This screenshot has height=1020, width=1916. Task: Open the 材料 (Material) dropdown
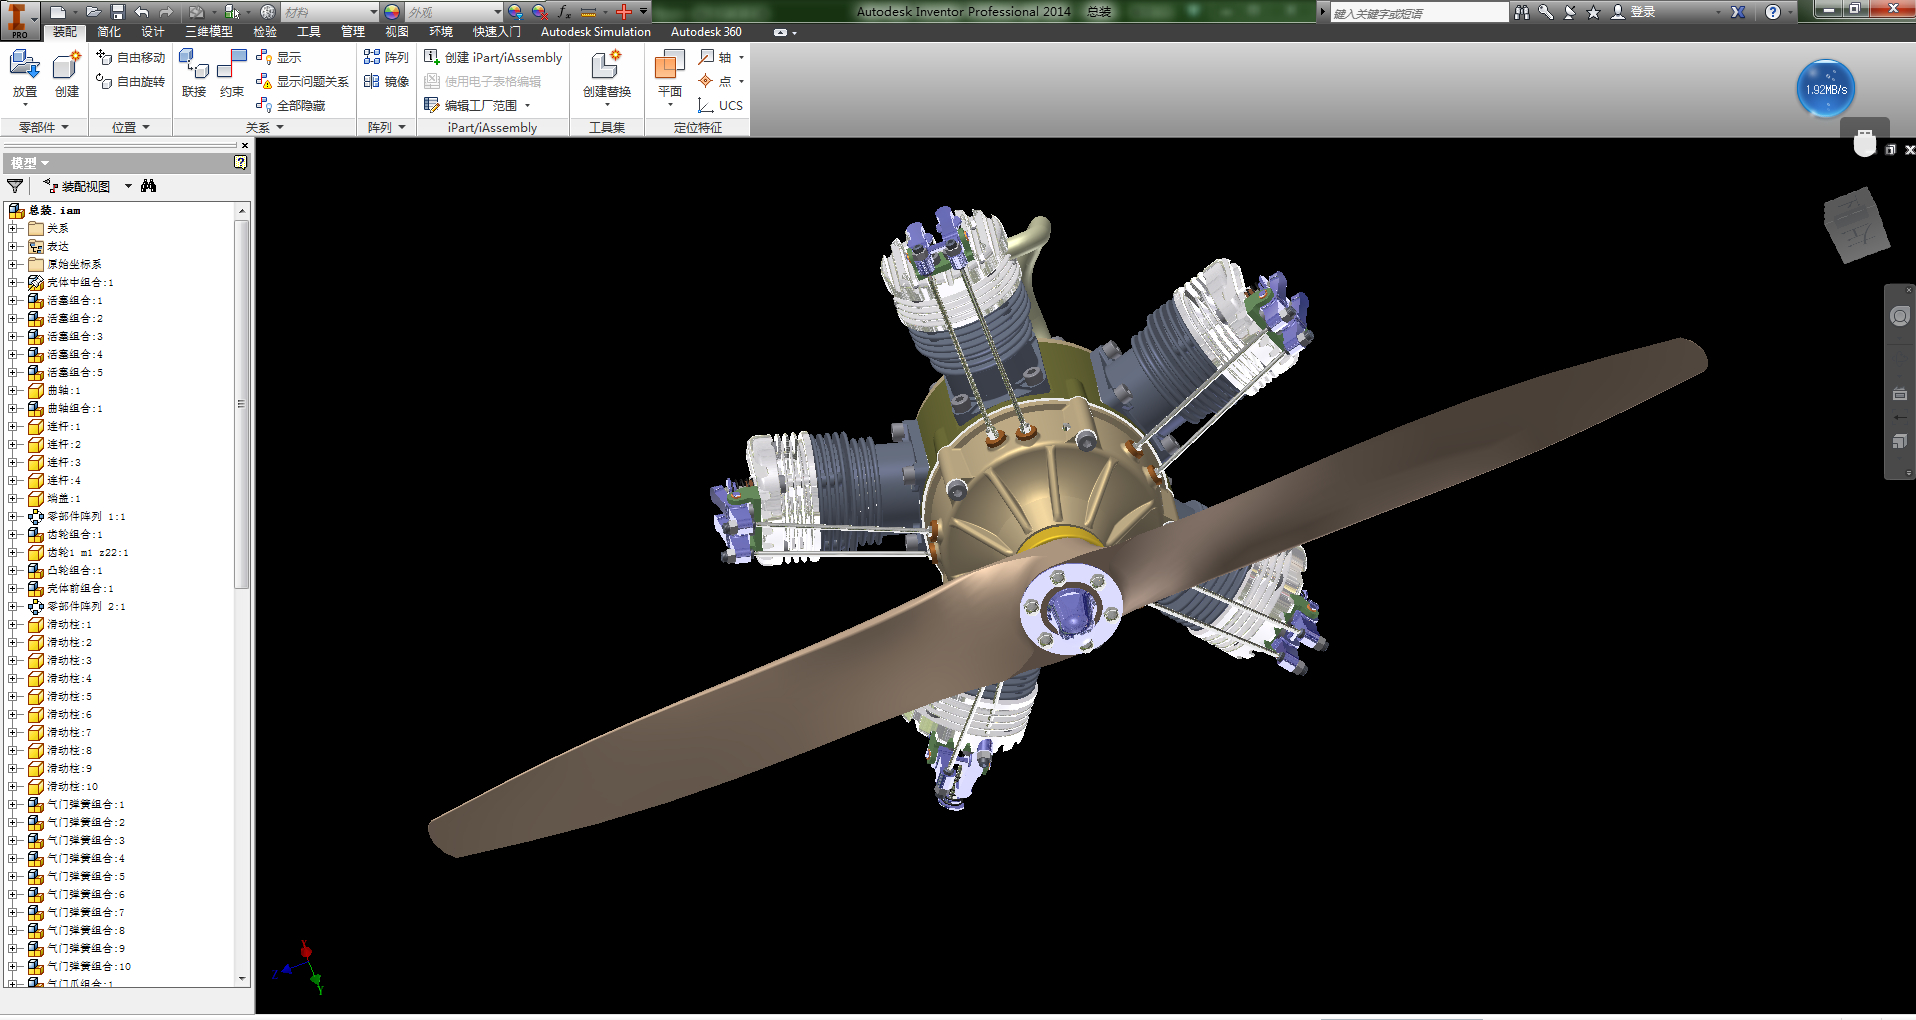[x=373, y=12]
